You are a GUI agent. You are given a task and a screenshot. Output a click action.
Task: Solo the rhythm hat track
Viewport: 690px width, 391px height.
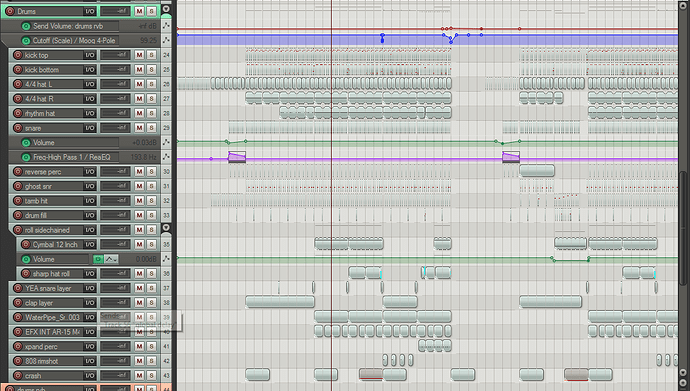[x=151, y=113]
